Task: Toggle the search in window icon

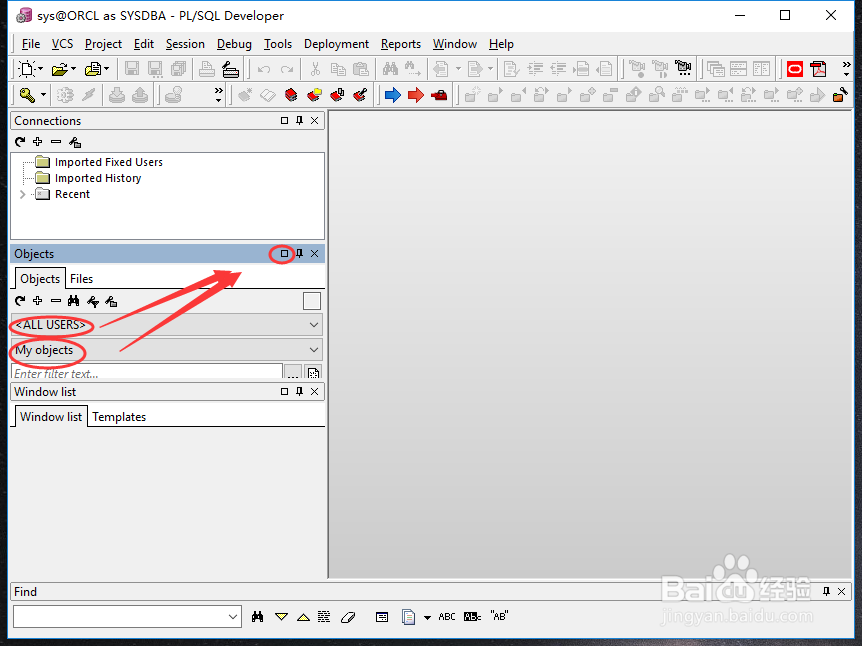Action: [382, 617]
